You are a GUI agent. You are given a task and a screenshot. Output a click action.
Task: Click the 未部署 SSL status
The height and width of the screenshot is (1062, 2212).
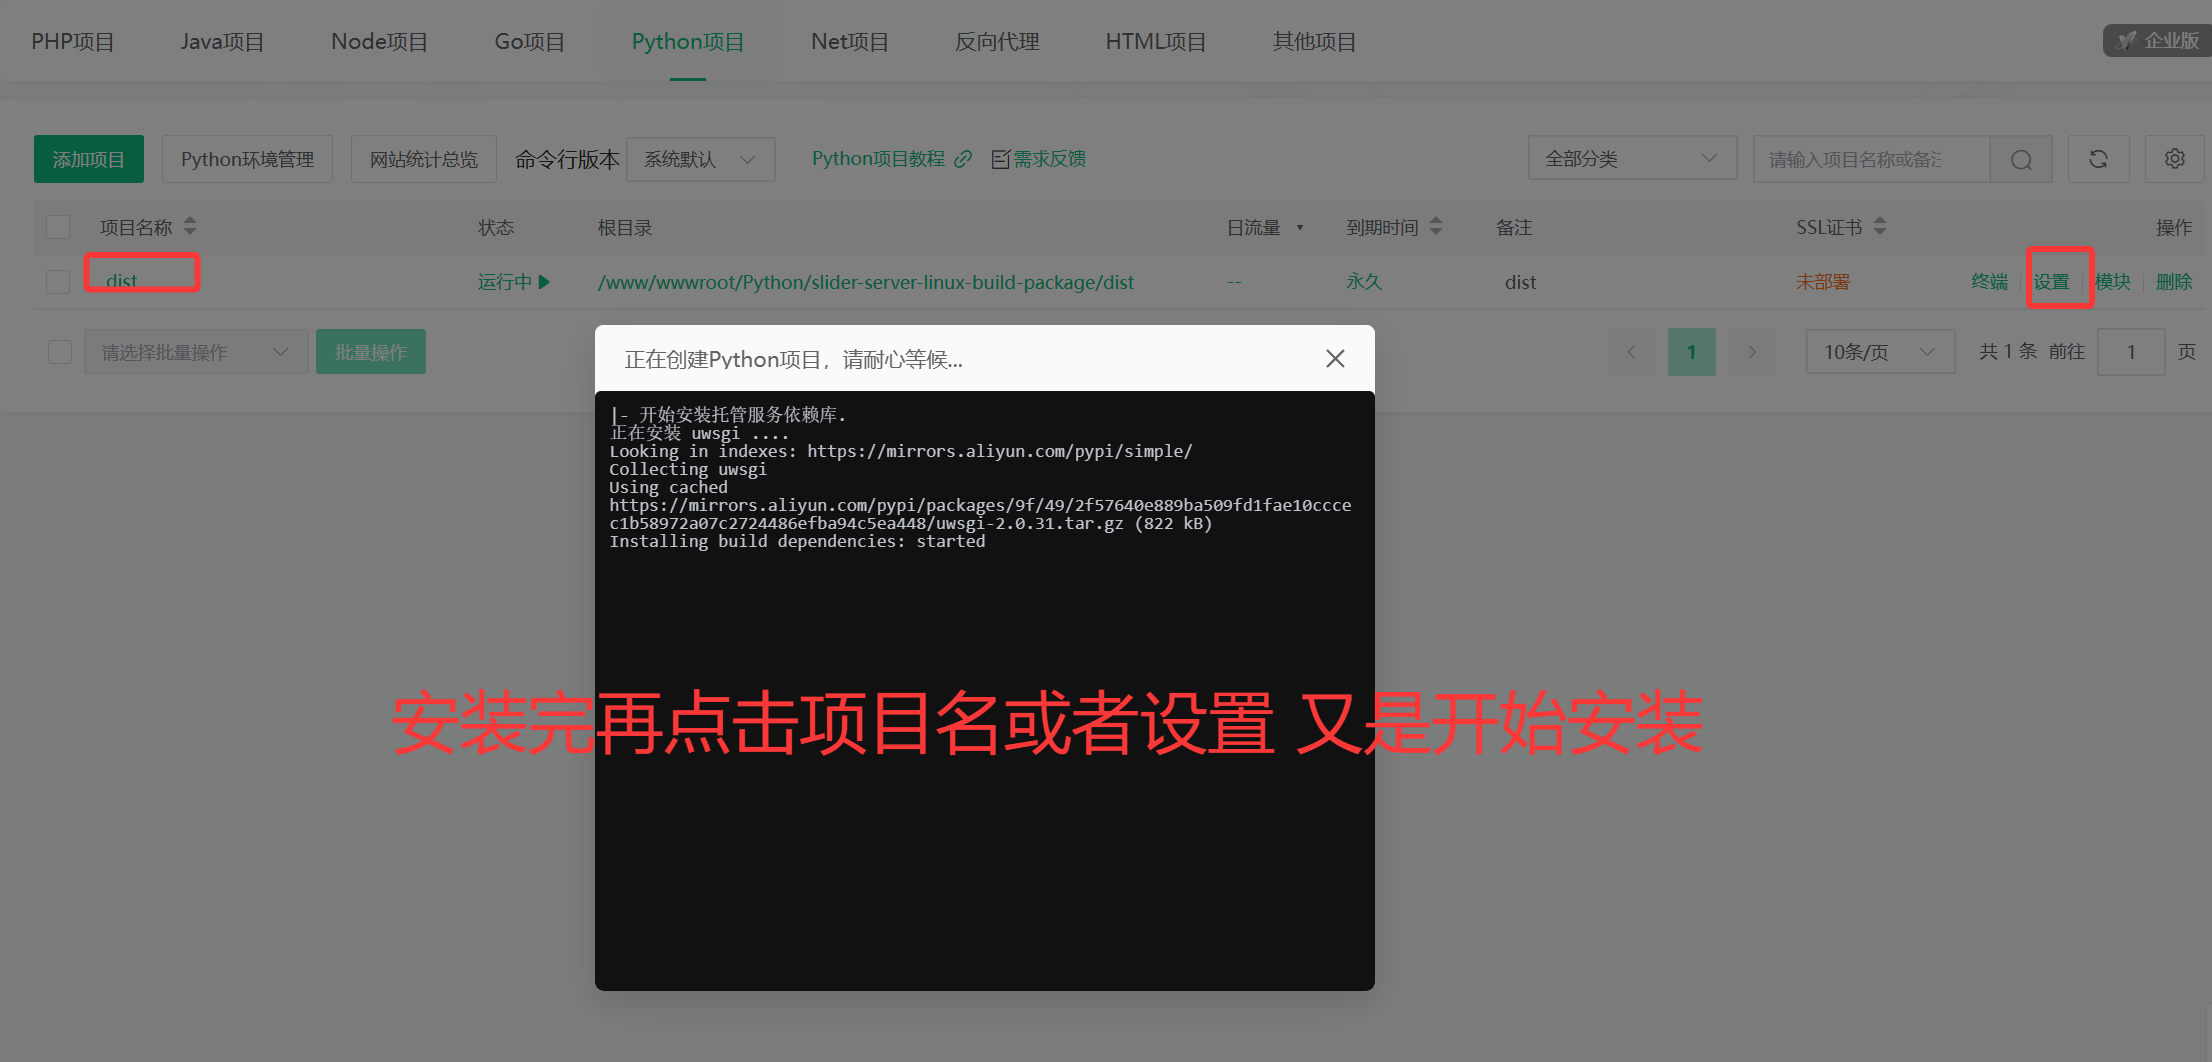[x=1823, y=282]
